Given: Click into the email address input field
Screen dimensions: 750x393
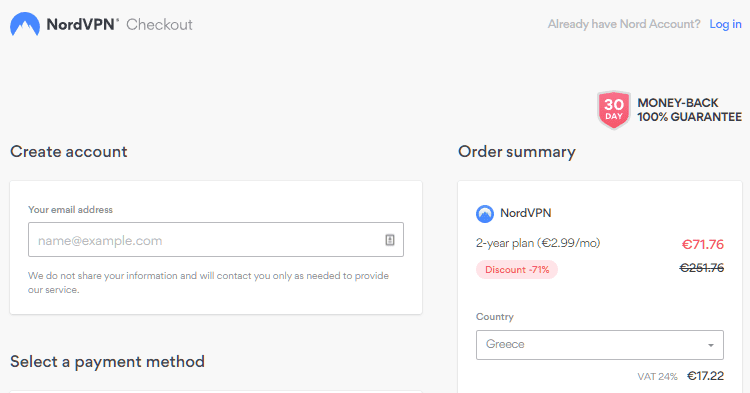Looking at the screenshot, I should click(216, 240).
